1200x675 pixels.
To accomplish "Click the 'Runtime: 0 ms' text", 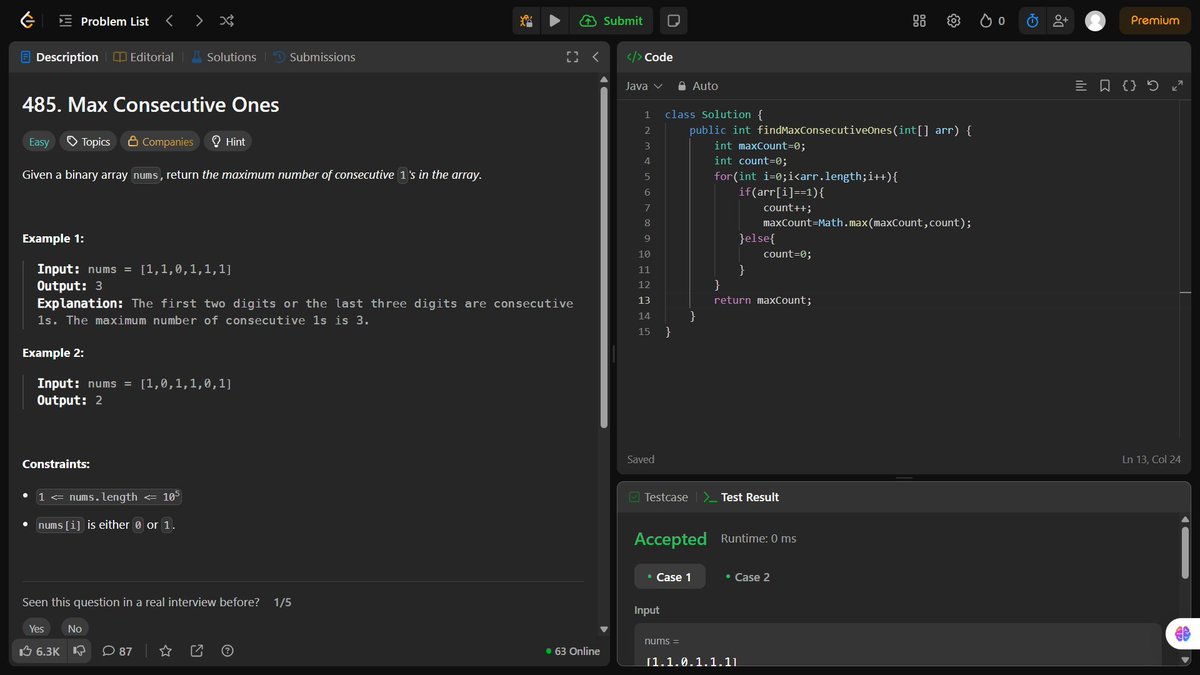I will [758, 539].
